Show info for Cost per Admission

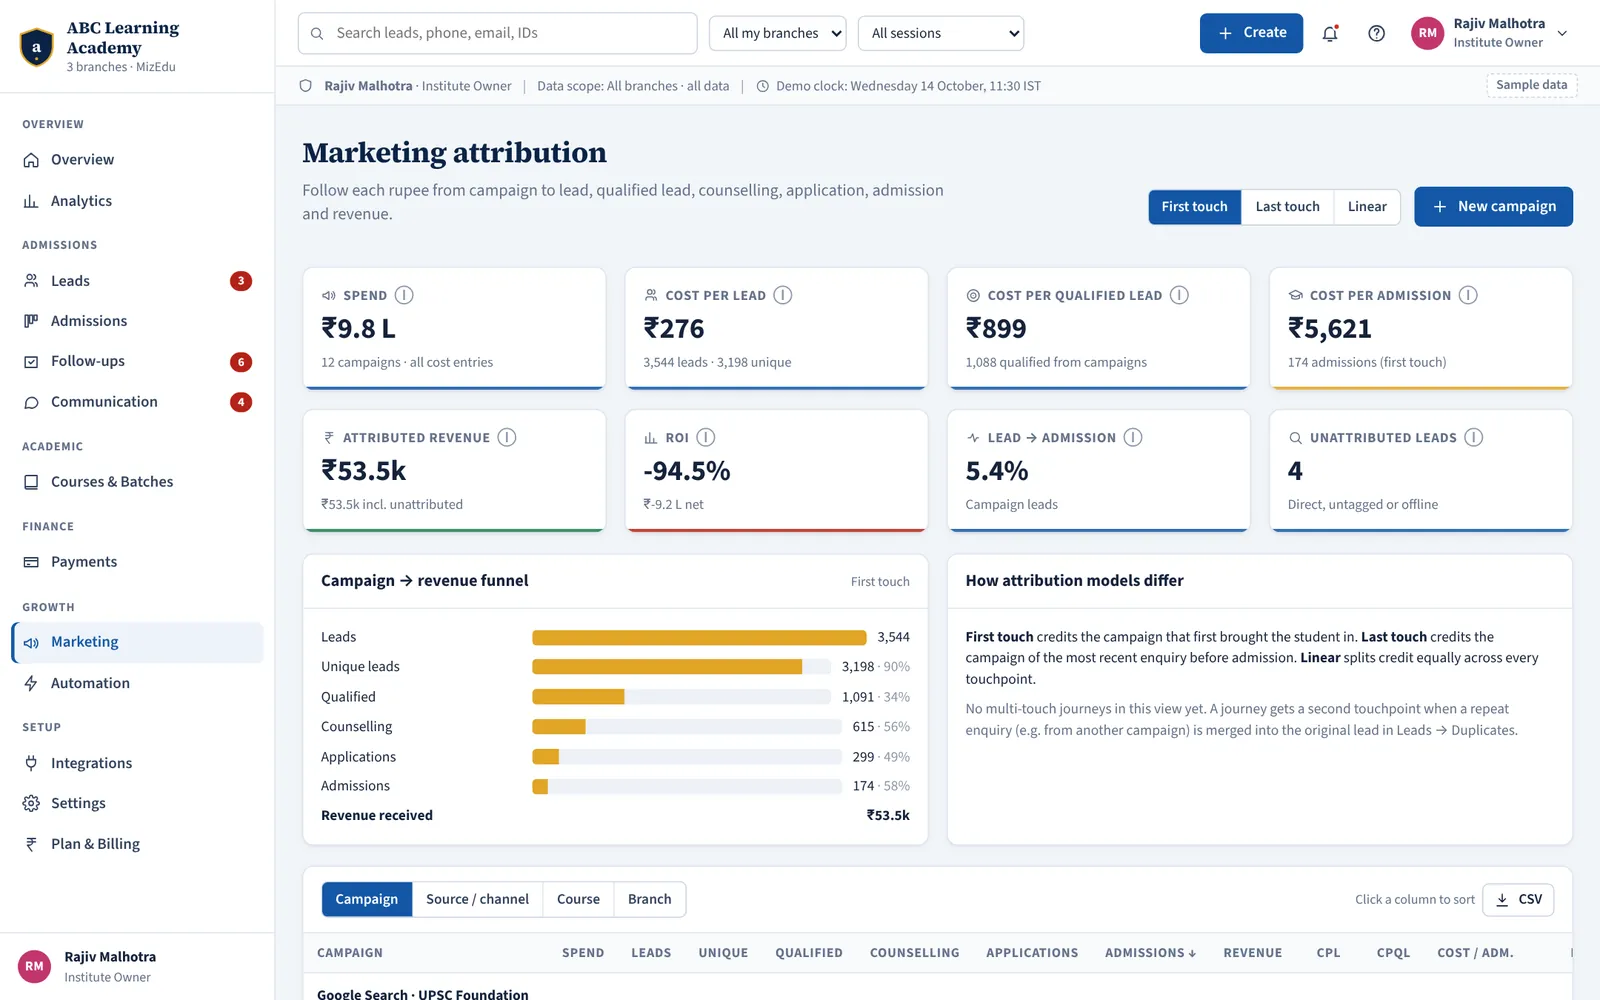click(x=1468, y=295)
